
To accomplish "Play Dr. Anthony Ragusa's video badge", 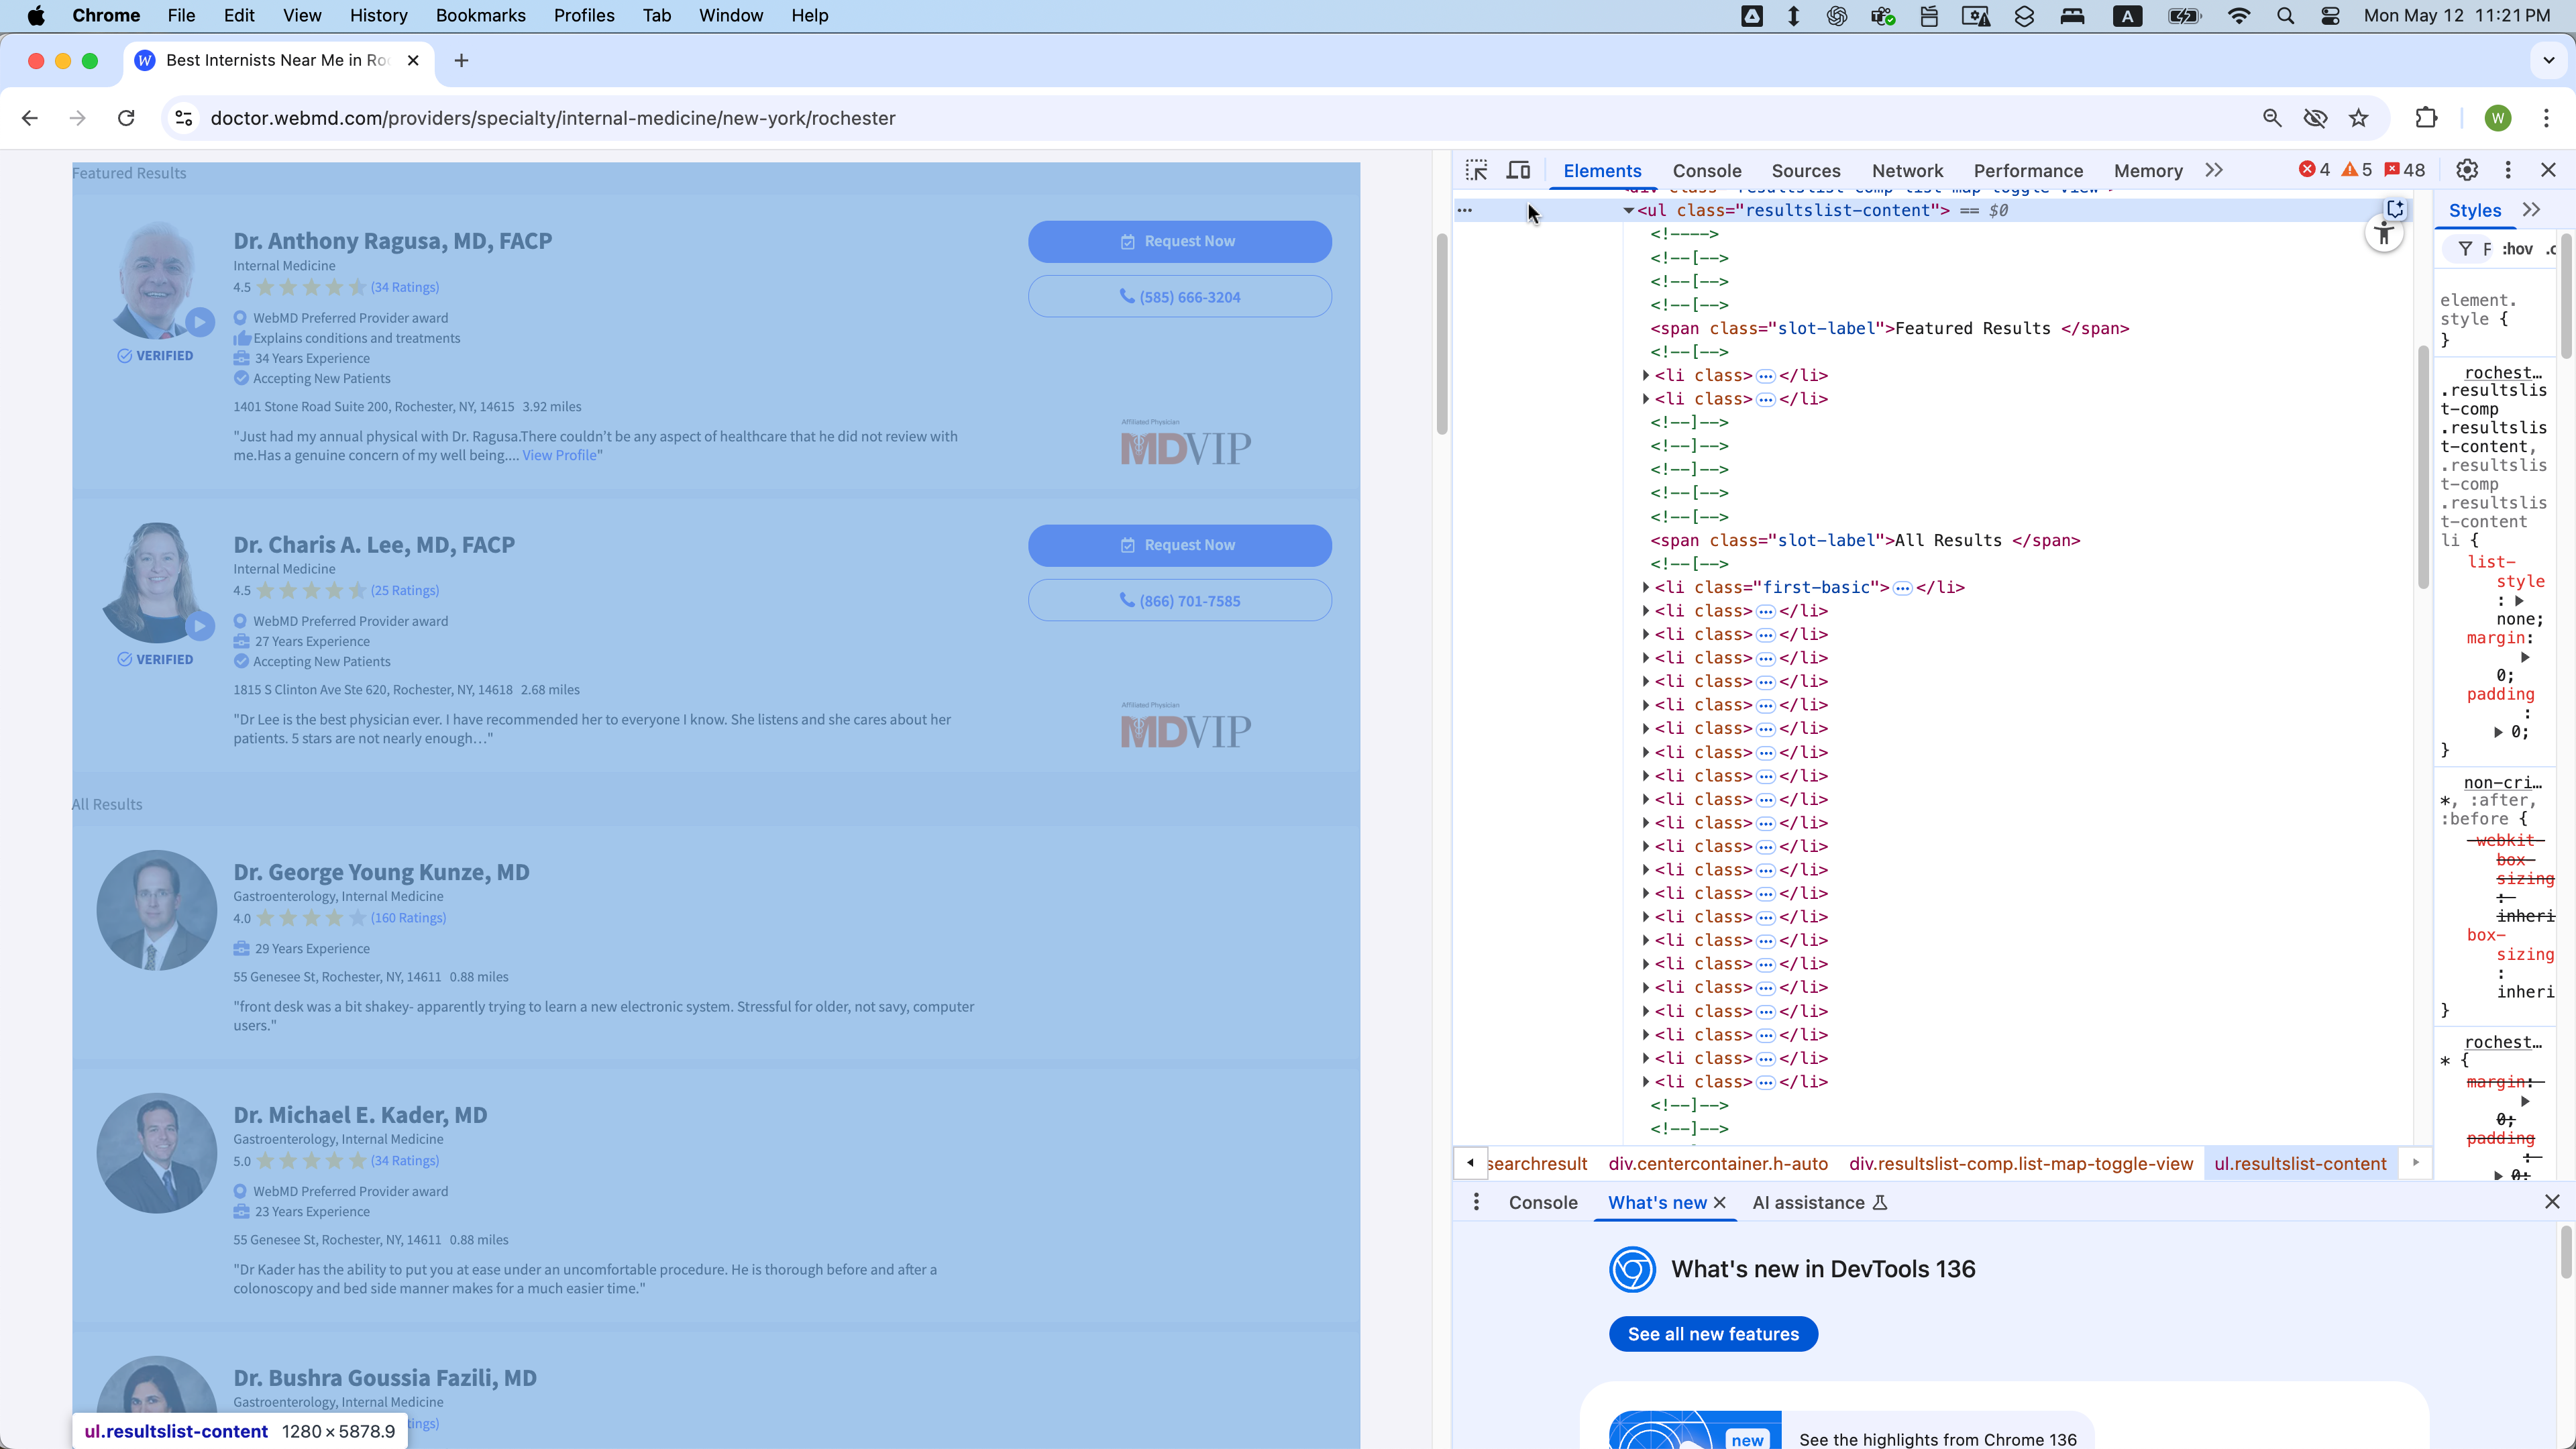I will [200, 322].
